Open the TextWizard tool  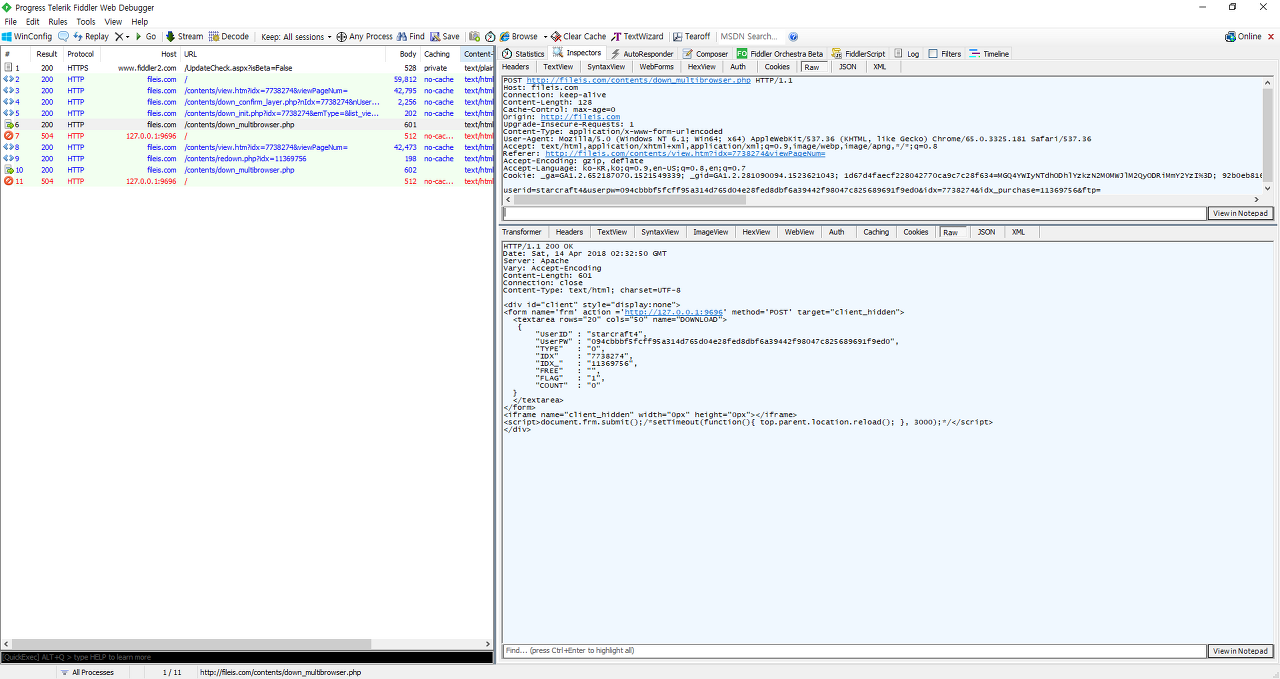638,36
